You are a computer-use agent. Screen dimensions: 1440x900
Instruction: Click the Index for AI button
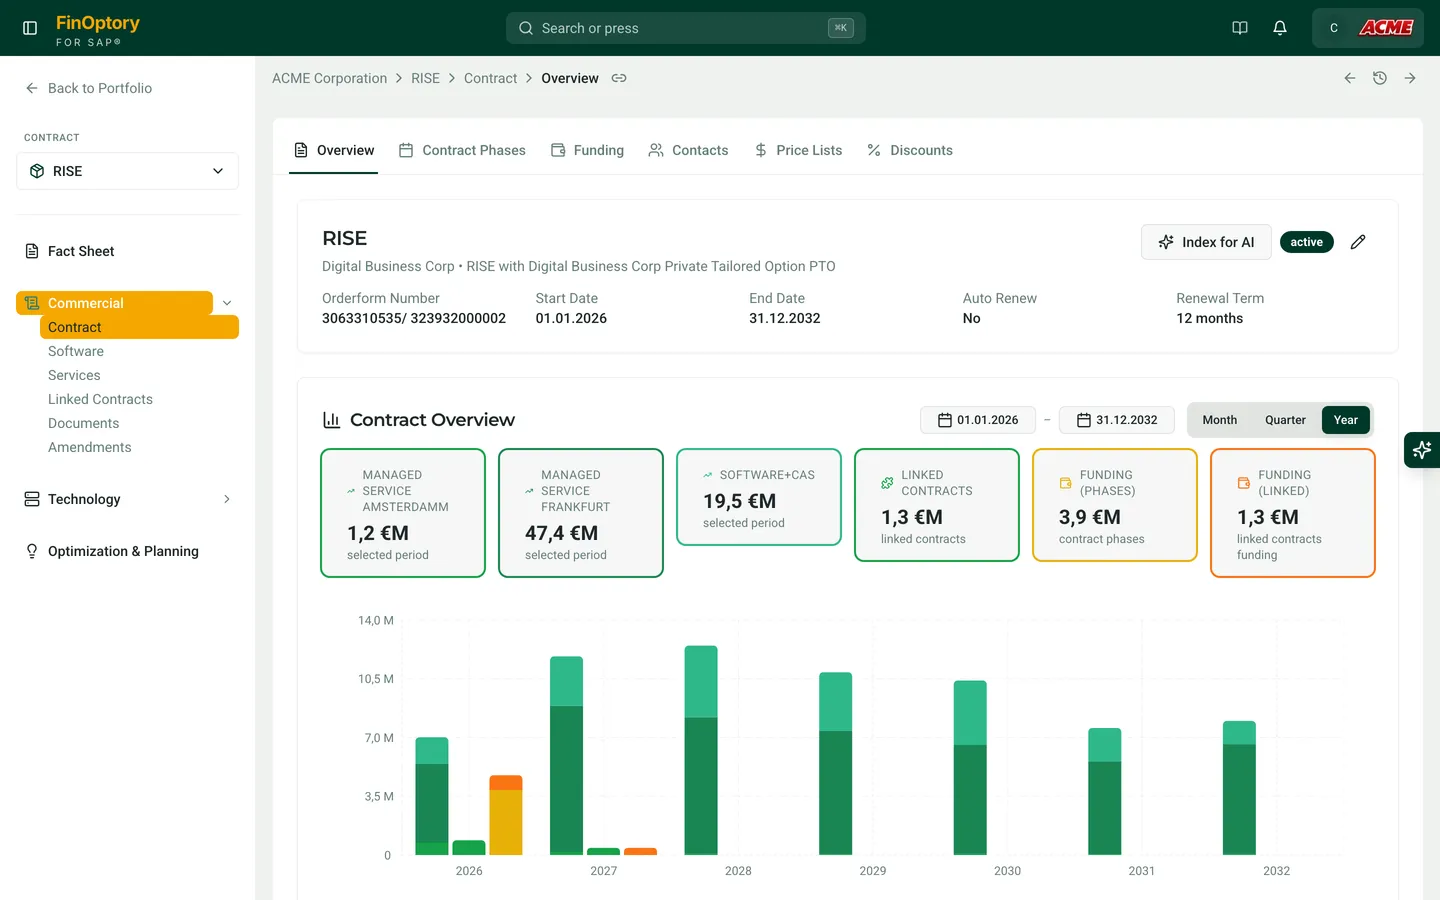pos(1206,241)
